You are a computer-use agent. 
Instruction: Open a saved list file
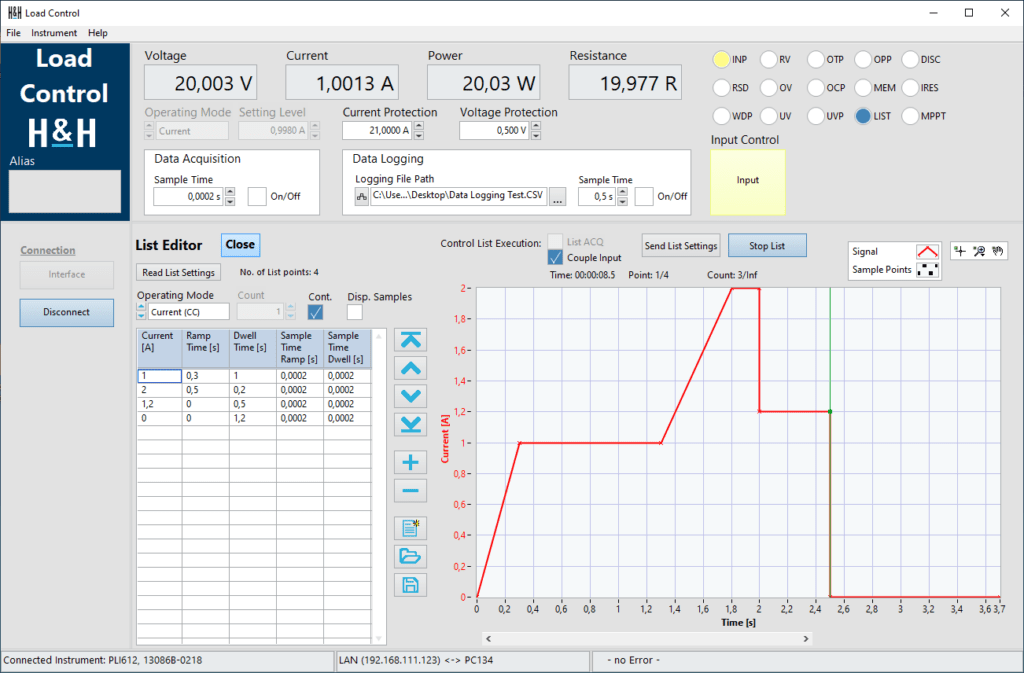pyautogui.click(x=411, y=556)
